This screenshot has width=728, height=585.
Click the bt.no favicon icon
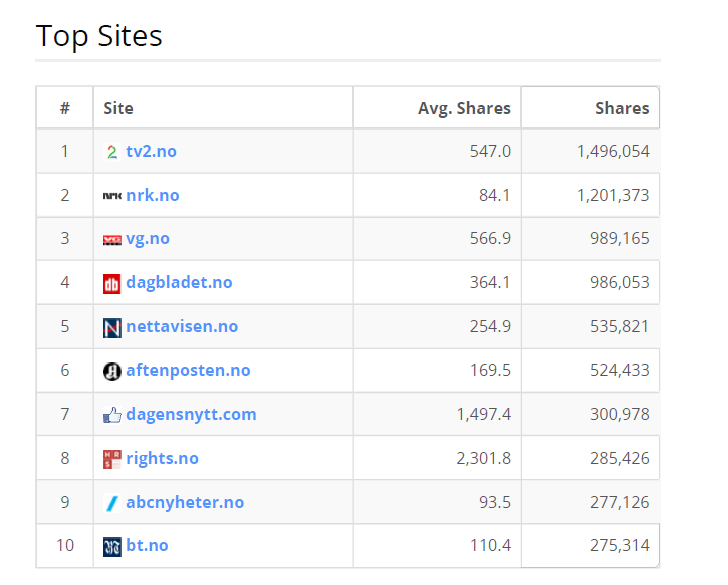click(x=112, y=547)
